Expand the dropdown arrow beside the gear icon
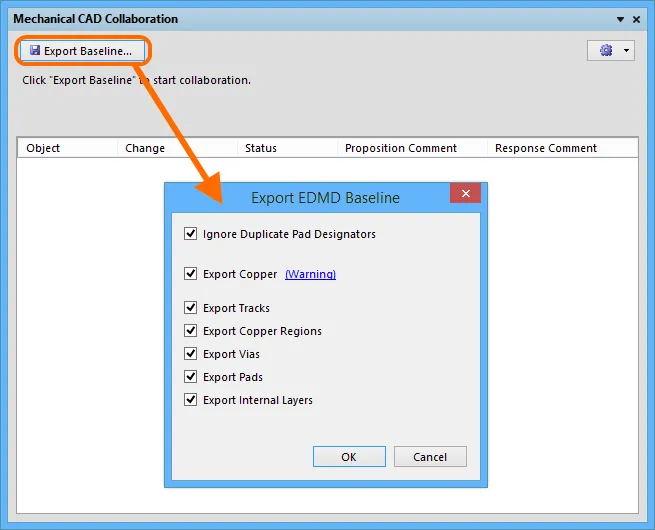This screenshot has height=530, width=655. [x=626, y=51]
